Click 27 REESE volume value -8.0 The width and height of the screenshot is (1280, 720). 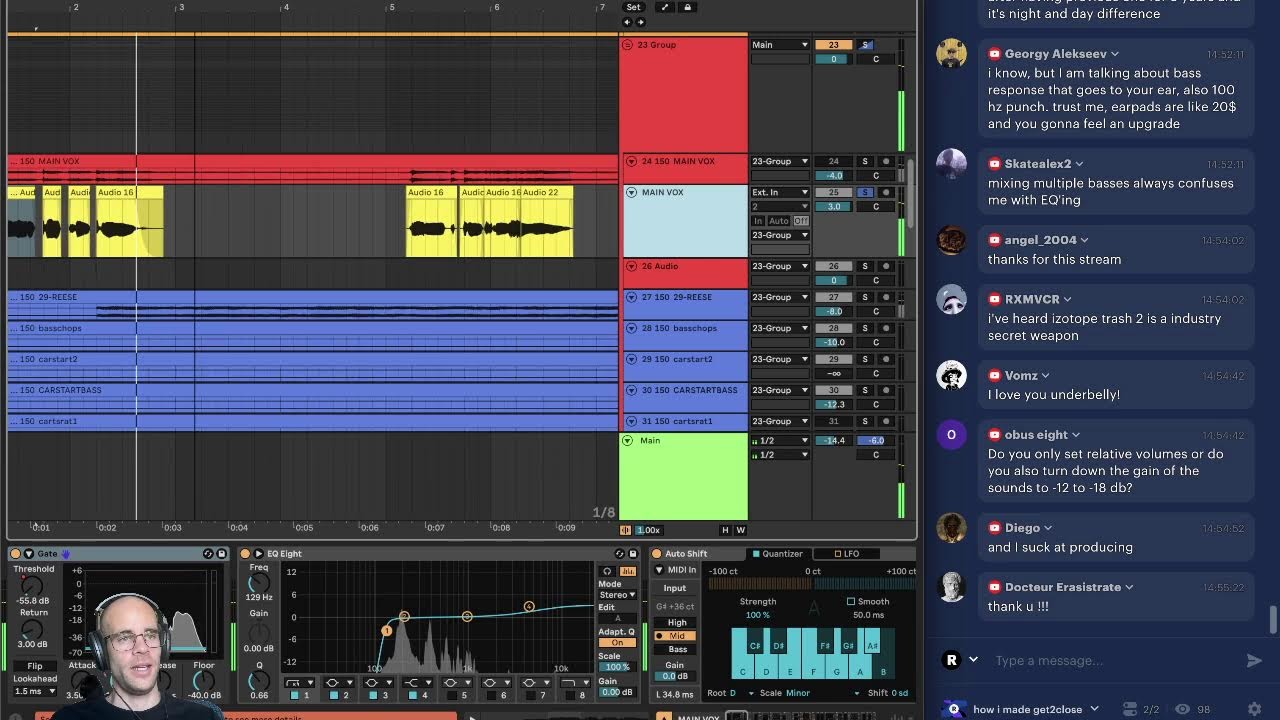tap(834, 311)
